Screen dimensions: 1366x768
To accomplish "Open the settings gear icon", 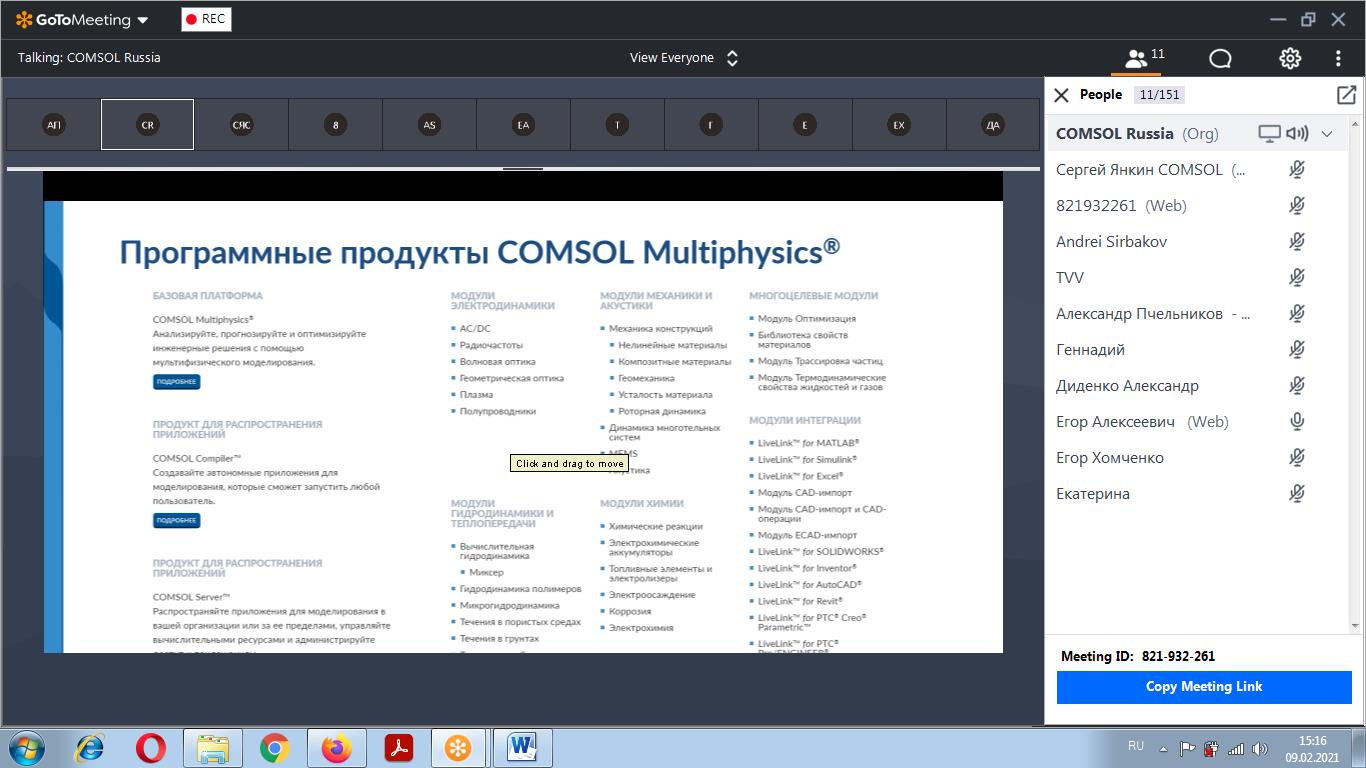I will (x=1290, y=58).
